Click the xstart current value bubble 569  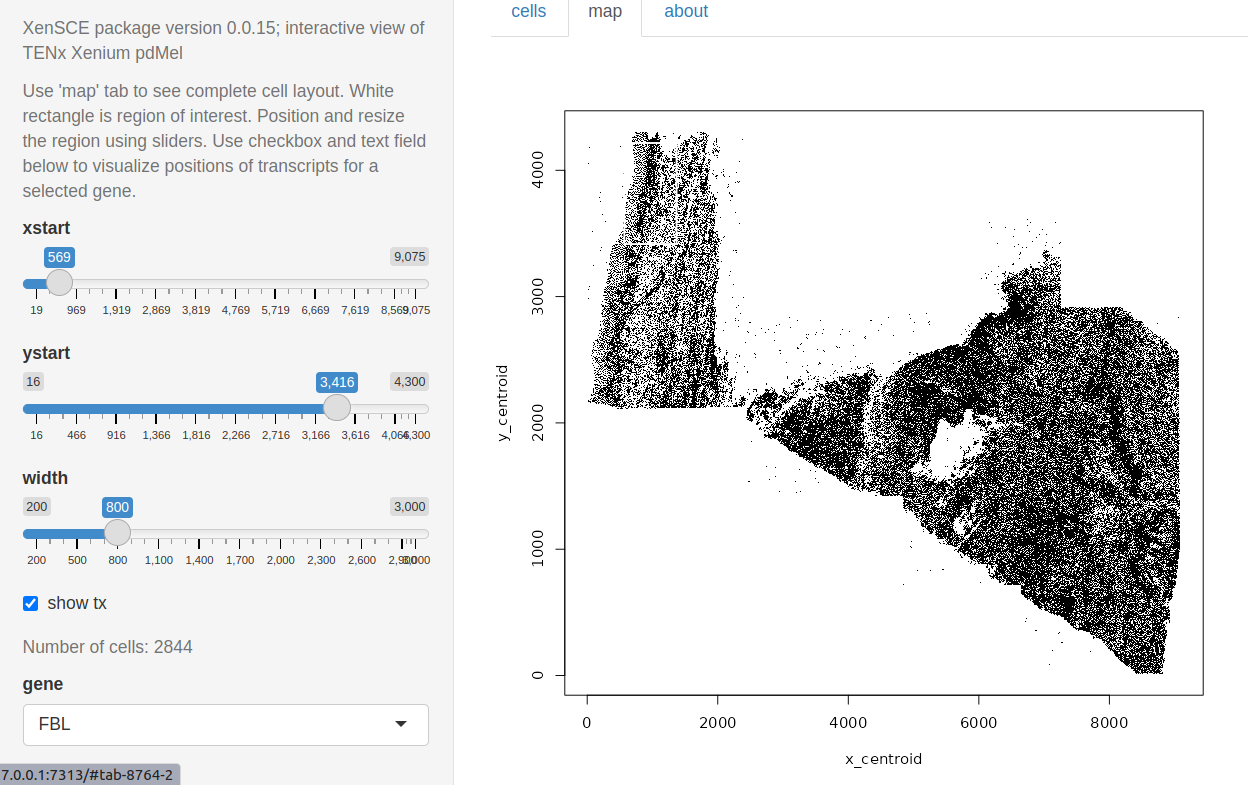coord(60,257)
